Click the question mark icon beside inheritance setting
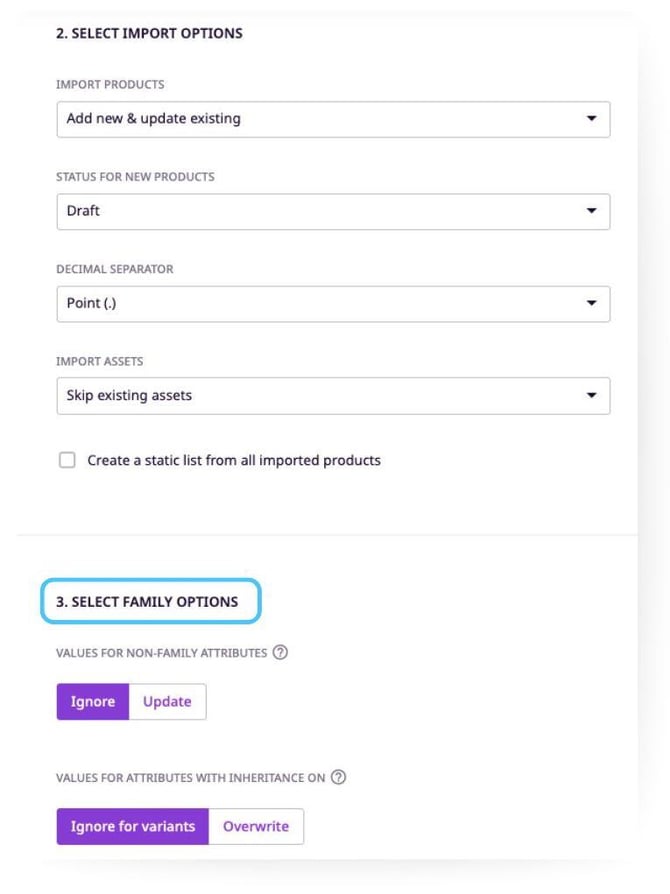 [339, 777]
